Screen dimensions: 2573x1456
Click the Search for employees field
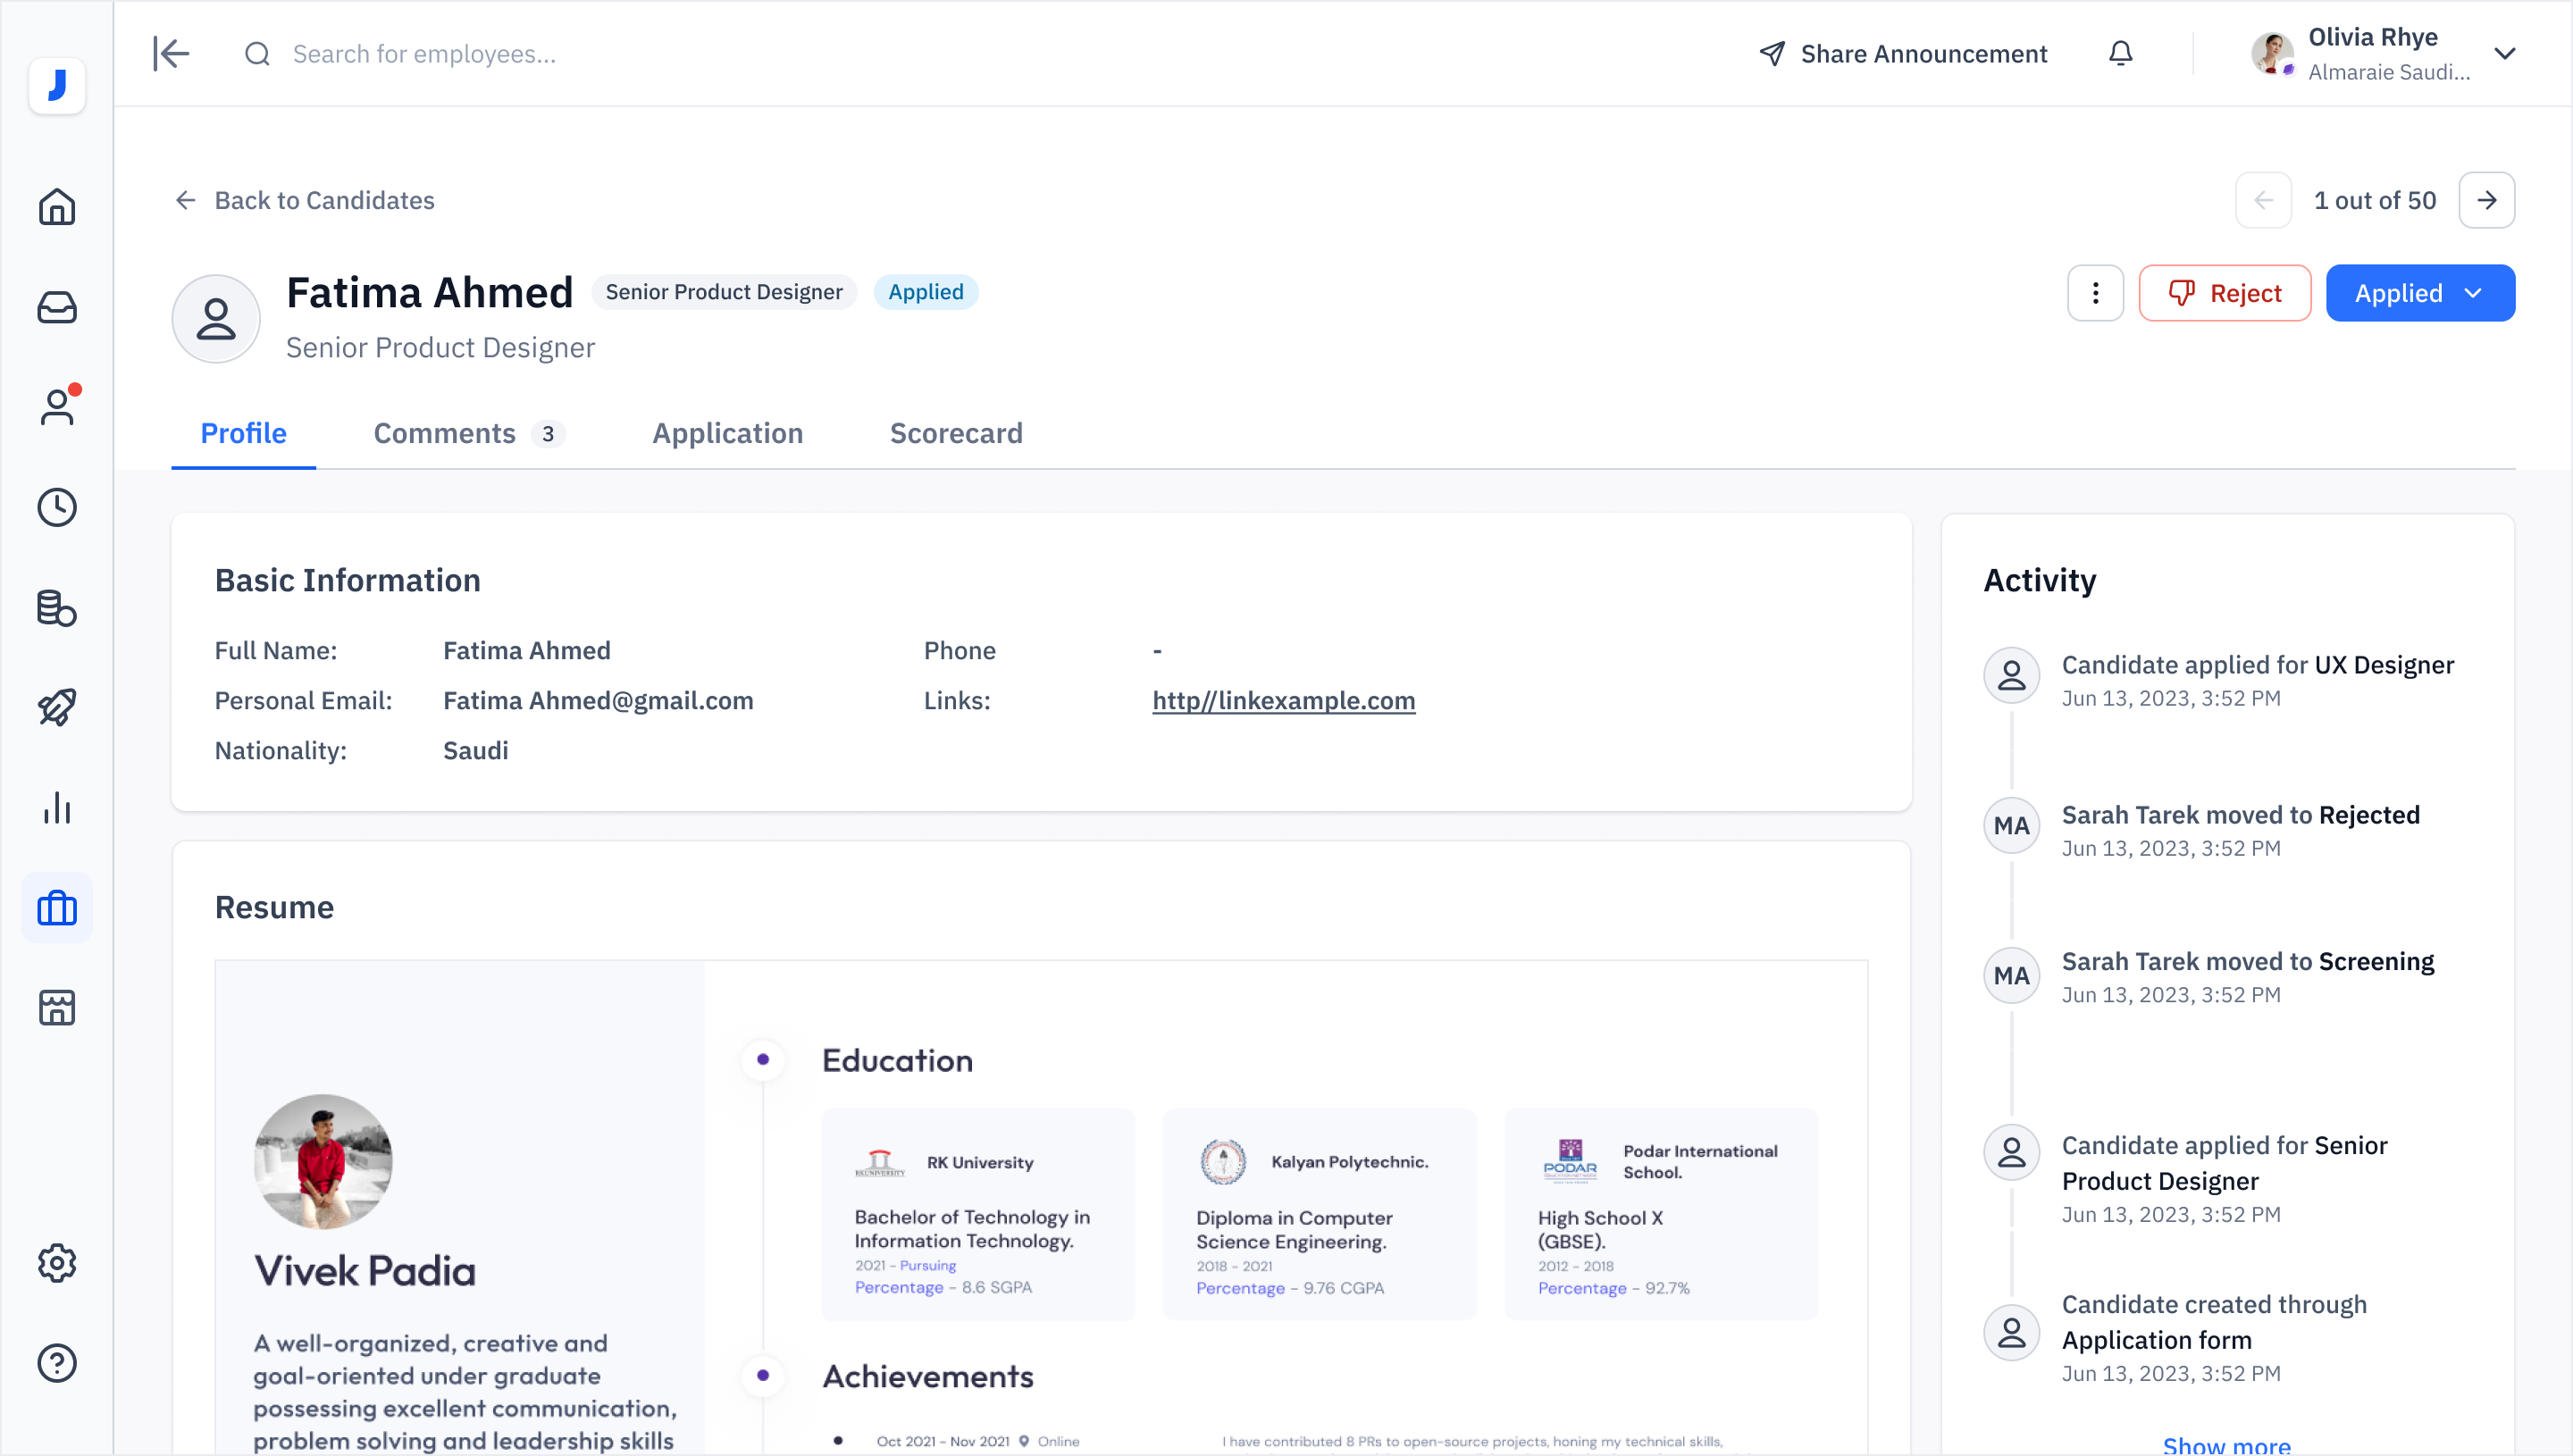(x=424, y=54)
